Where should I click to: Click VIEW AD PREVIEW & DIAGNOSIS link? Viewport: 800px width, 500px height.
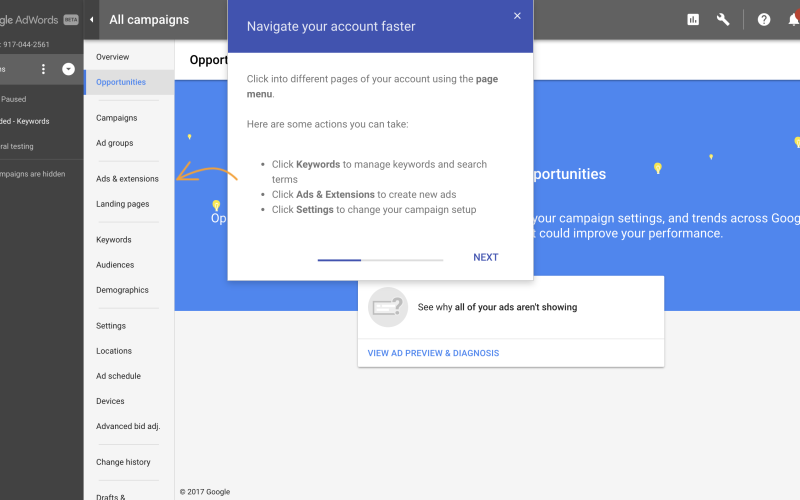433,353
